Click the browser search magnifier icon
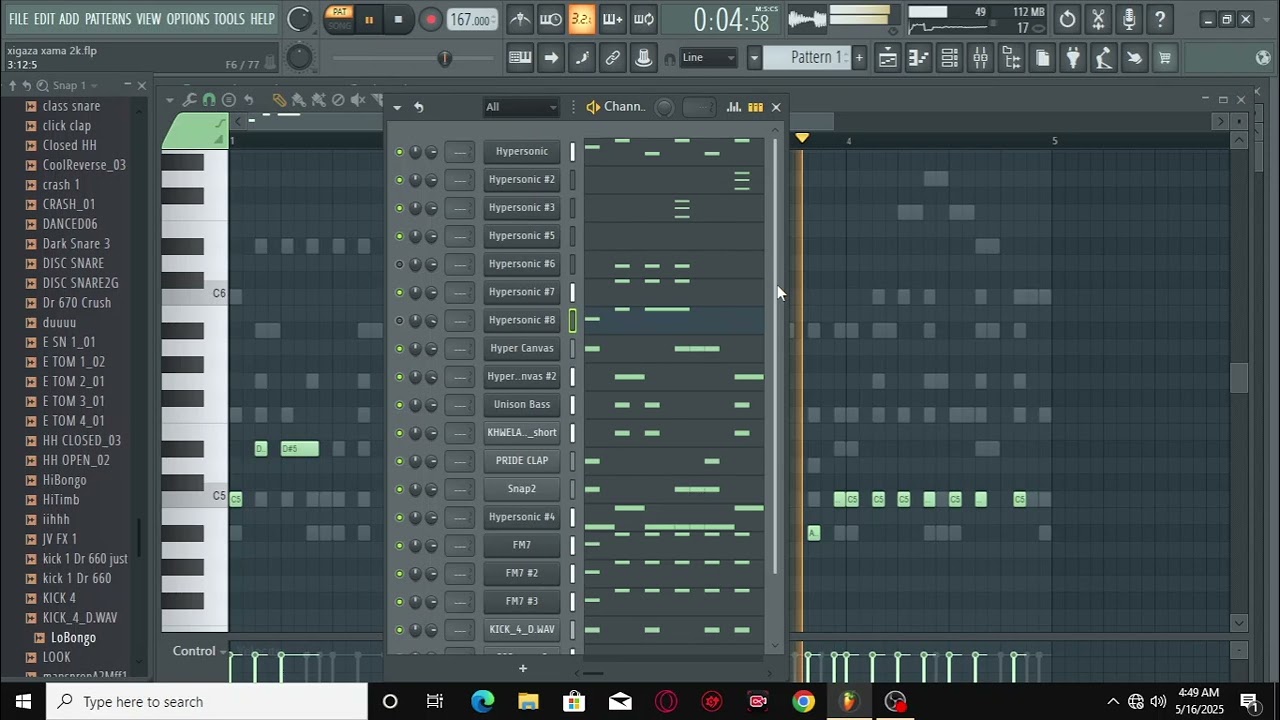 coord(41,86)
